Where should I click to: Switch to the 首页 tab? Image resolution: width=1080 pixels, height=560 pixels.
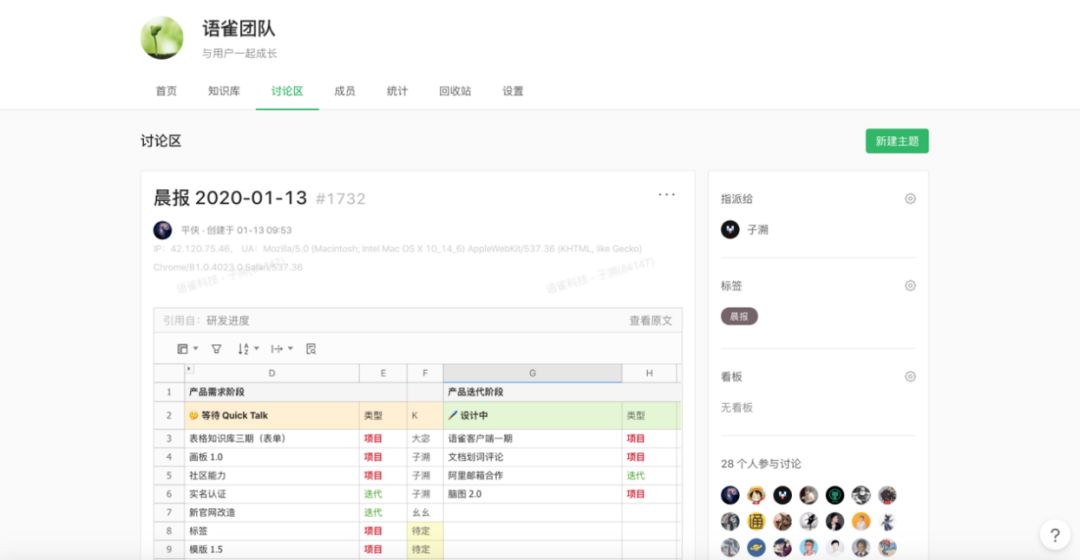coord(166,91)
